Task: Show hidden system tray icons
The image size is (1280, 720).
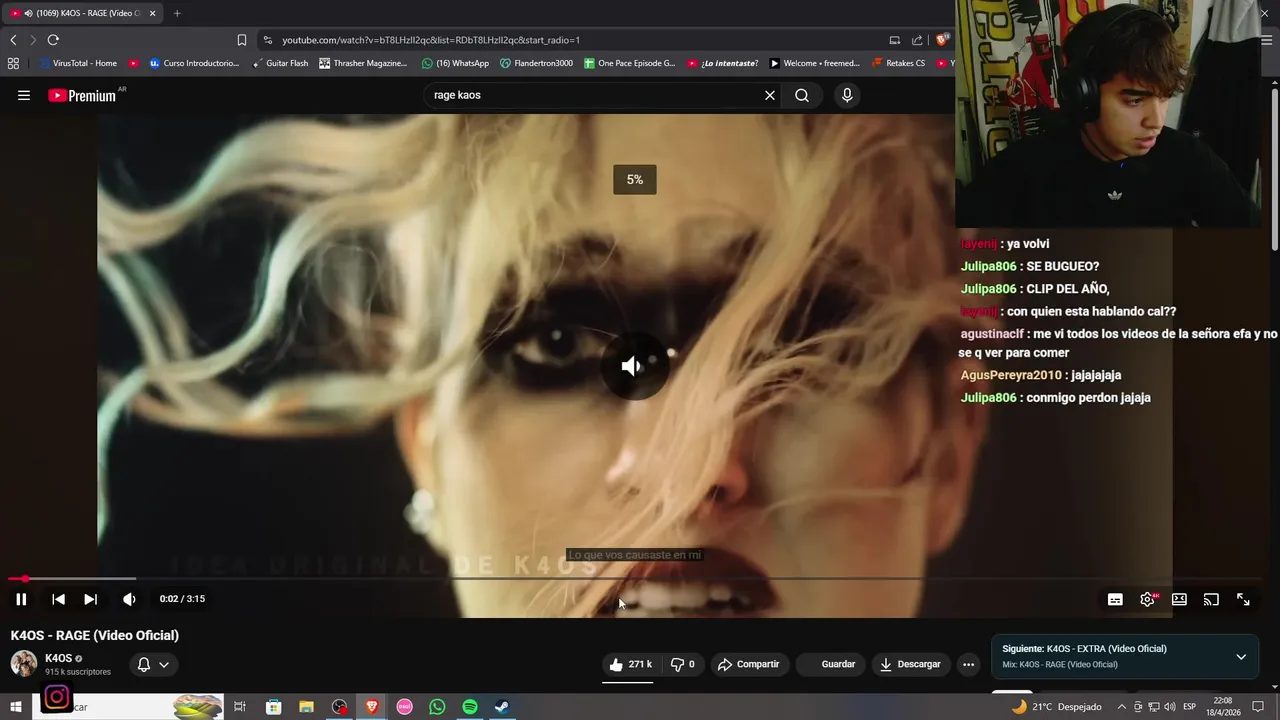Action: pos(1121,707)
